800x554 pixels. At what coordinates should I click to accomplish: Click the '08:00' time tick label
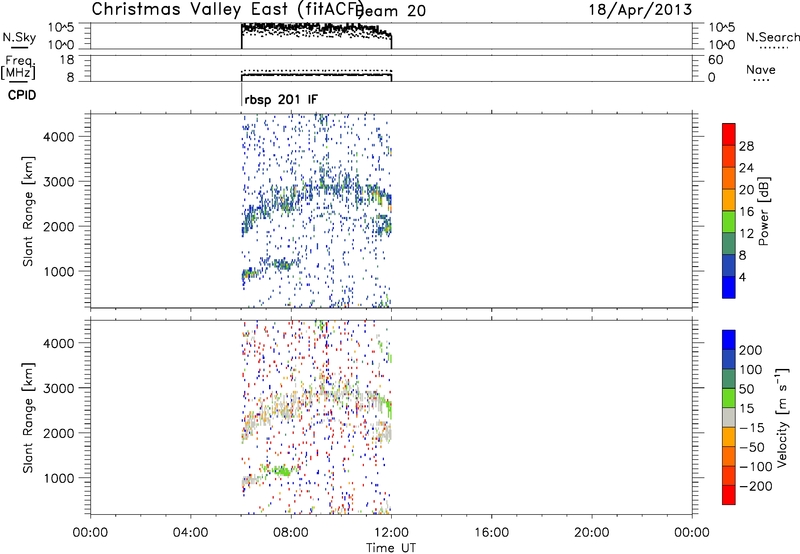tap(291, 533)
